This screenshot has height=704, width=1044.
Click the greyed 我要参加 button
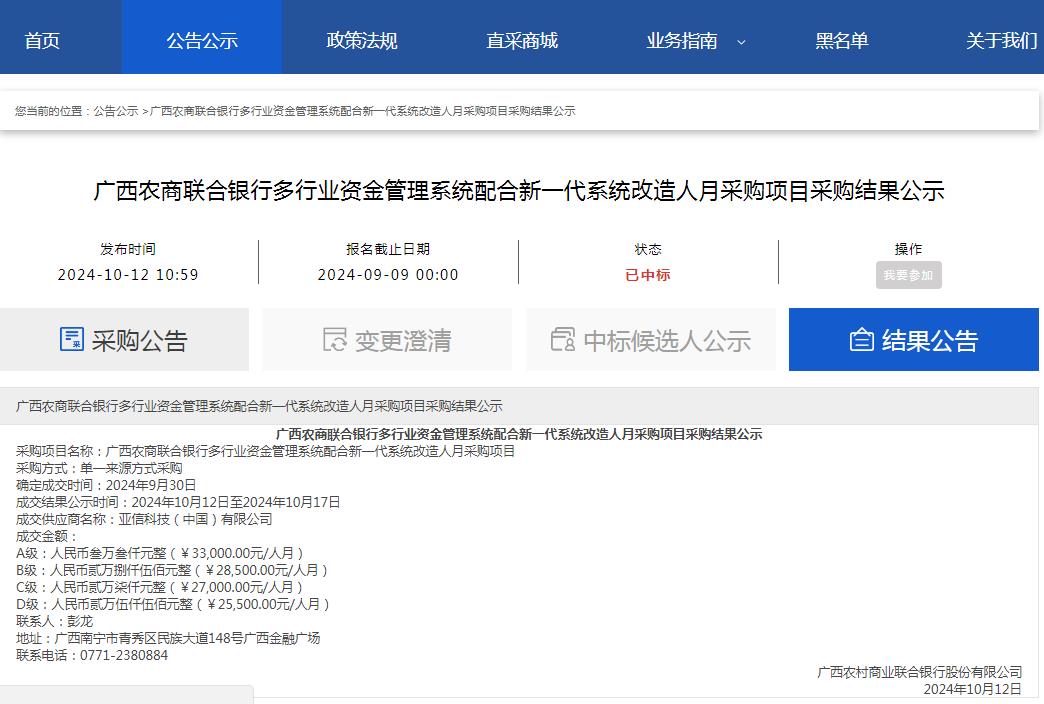tap(908, 275)
